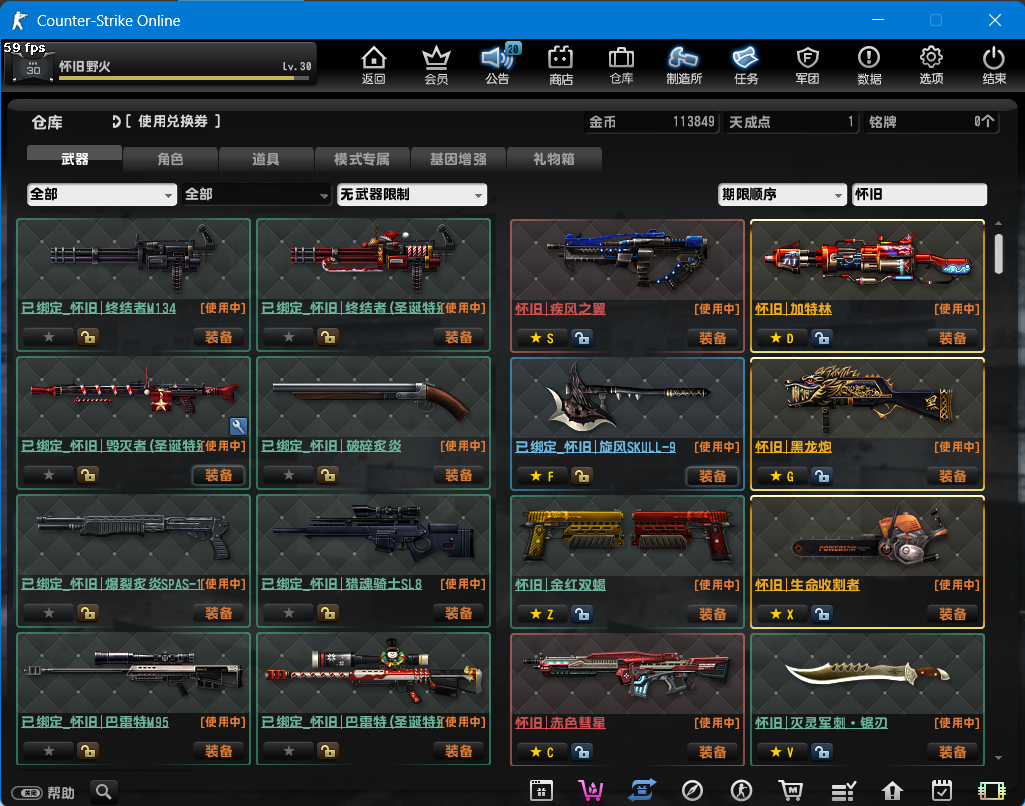Image resolution: width=1025 pixels, height=806 pixels.
Task: Click the wrench icon on 毁灭者 weapon
Action: click(238, 426)
